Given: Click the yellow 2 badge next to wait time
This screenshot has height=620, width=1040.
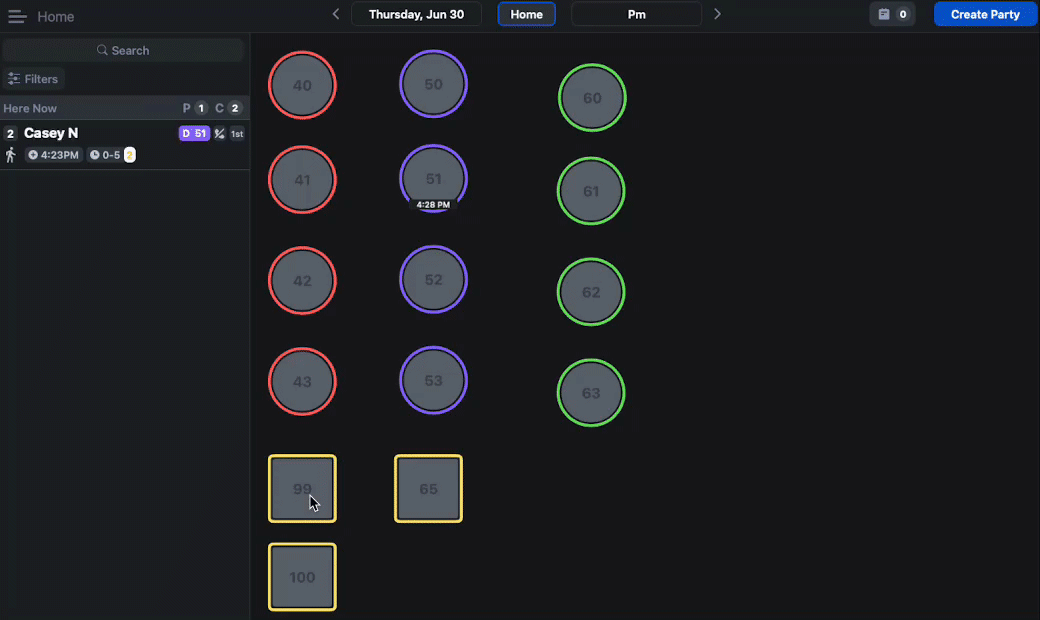Looking at the screenshot, I should 130,155.
